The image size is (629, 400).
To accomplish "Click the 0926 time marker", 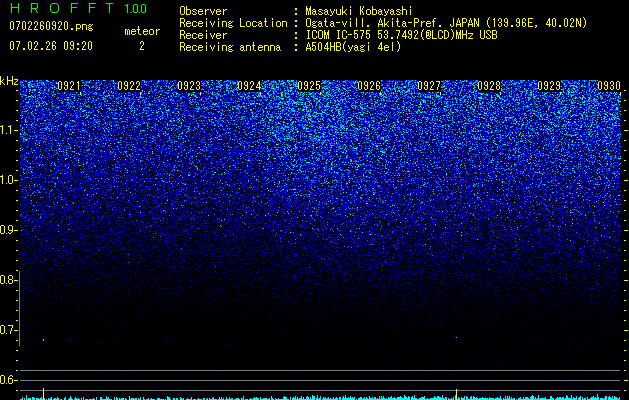I will click(x=369, y=86).
